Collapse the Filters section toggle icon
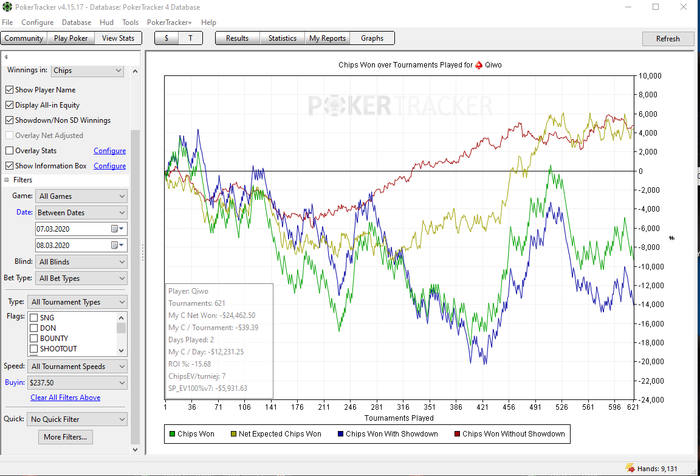Image resolution: width=700 pixels, height=476 pixels. click(7, 180)
